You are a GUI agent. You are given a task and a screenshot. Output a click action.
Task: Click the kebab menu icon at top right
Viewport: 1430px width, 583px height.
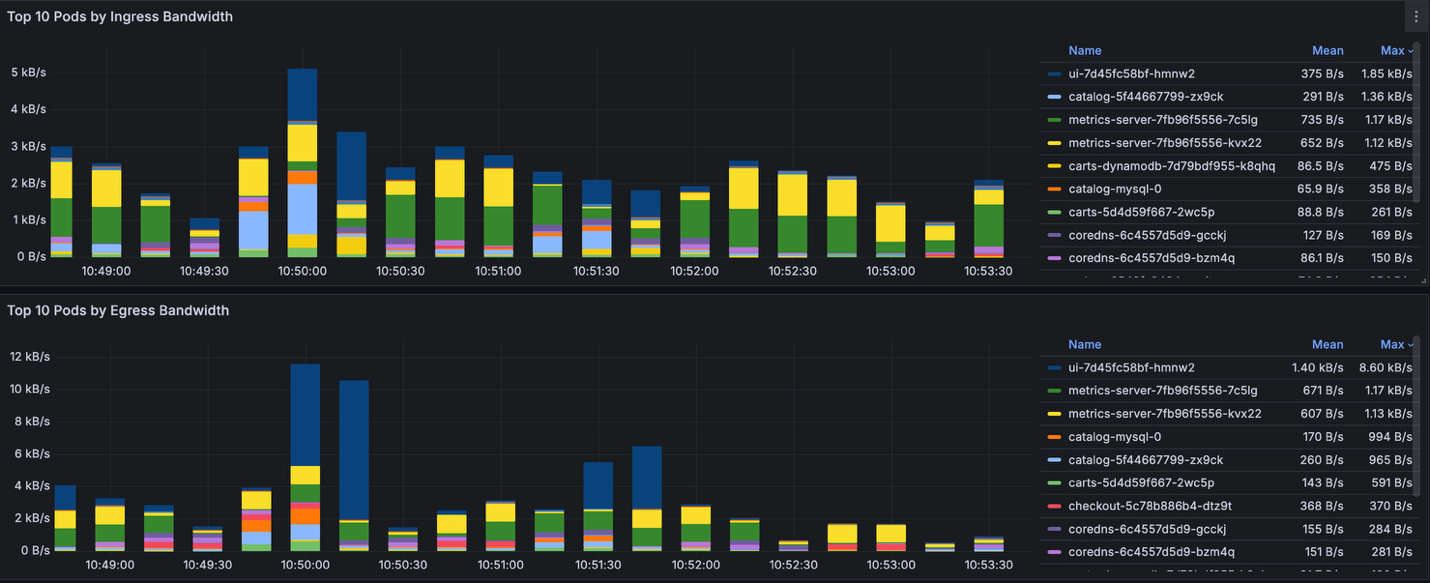click(x=1417, y=16)
